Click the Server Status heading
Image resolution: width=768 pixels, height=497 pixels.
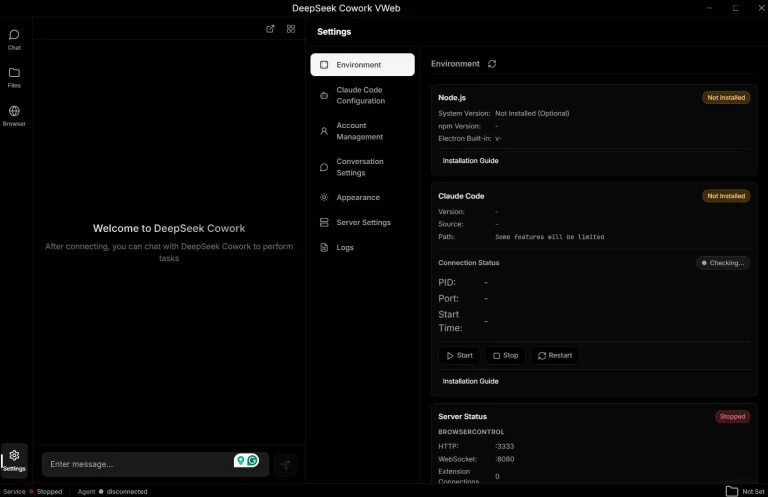pyautogui.click(x=462, y=417)
